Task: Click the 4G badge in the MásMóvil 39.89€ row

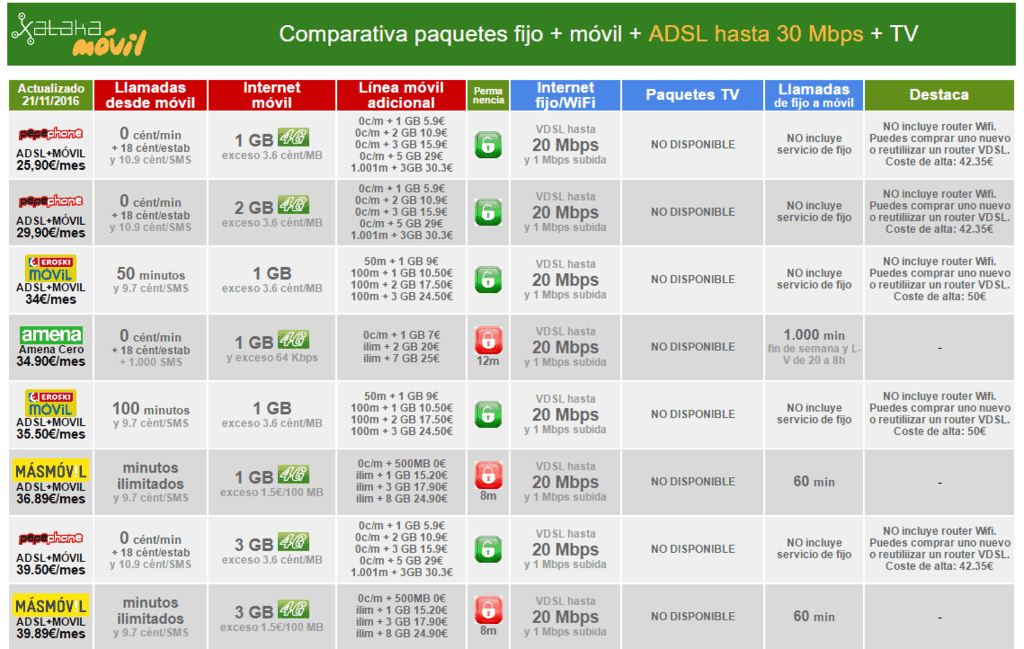Action: click(x=293, y=610)
